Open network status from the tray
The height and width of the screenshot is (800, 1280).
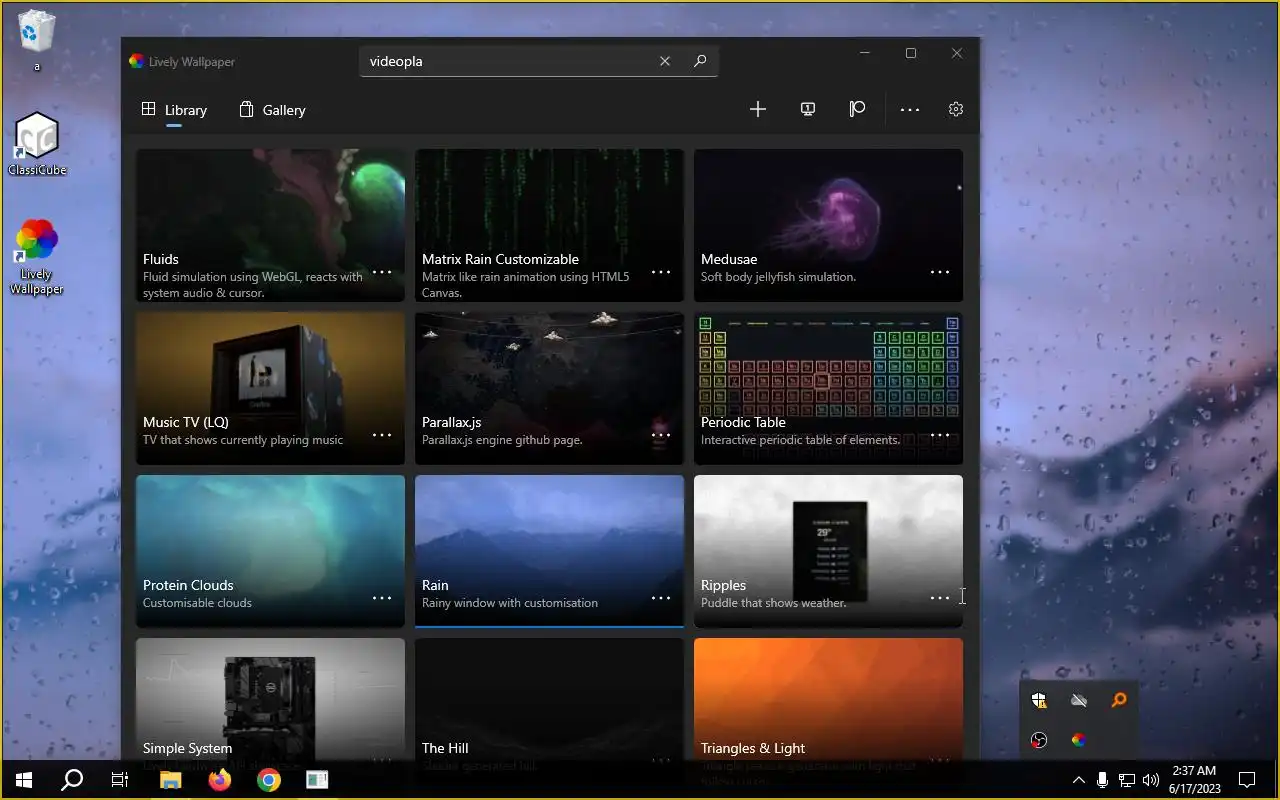click(x=1127, y=780)
